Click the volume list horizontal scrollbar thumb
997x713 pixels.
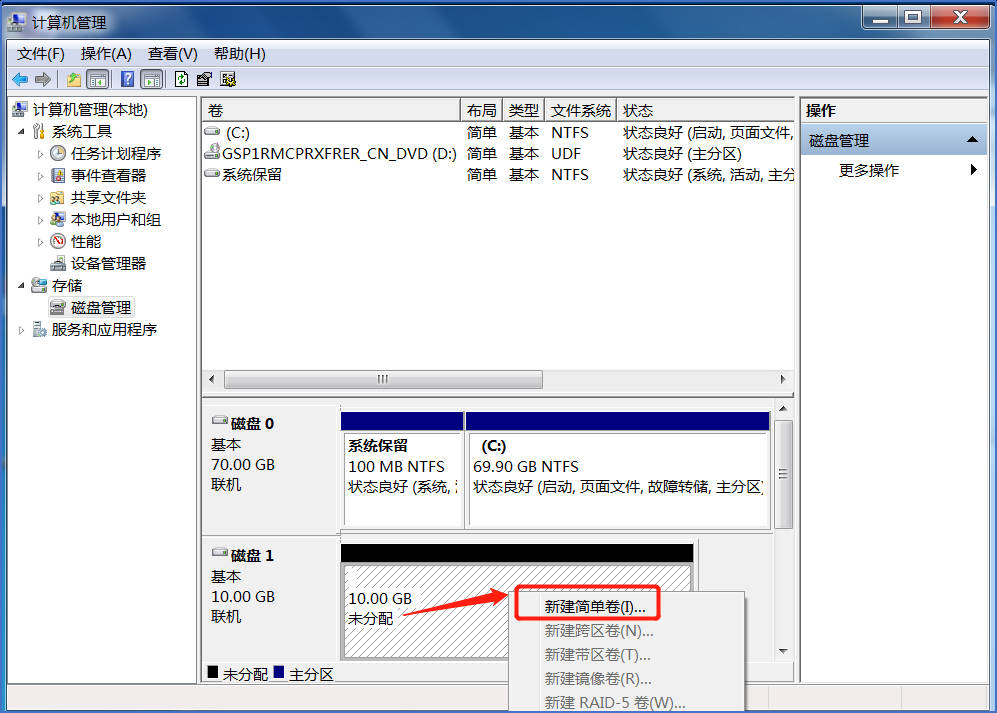[383, 379]
